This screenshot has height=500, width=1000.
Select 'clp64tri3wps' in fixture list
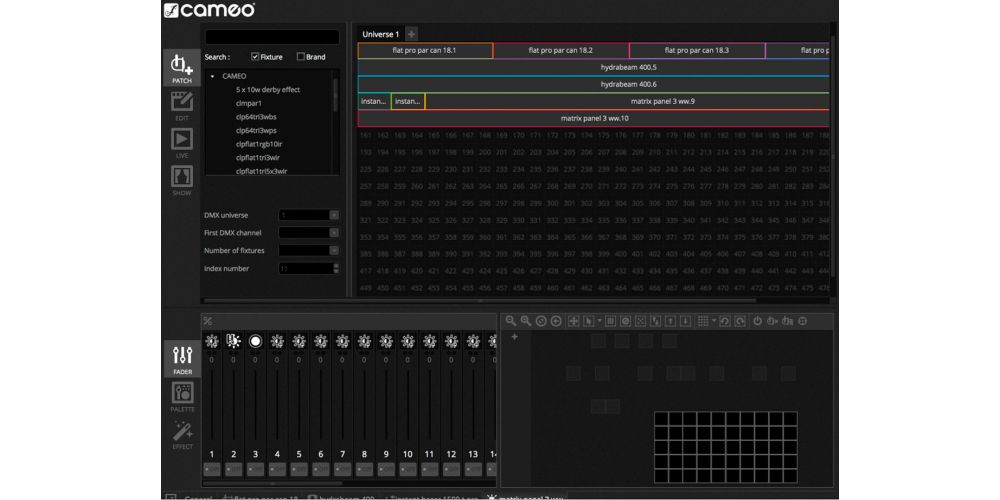(x=256, y=131)
